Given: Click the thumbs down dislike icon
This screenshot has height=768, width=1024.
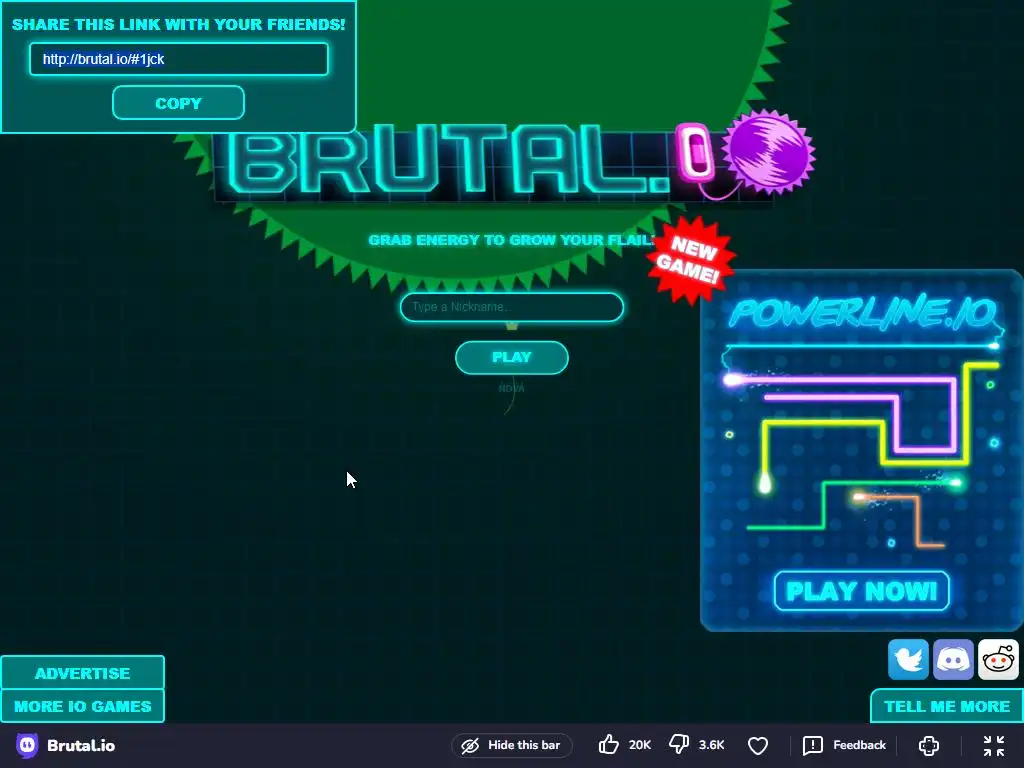Looking at the screenshot, I should click(679, 744).
